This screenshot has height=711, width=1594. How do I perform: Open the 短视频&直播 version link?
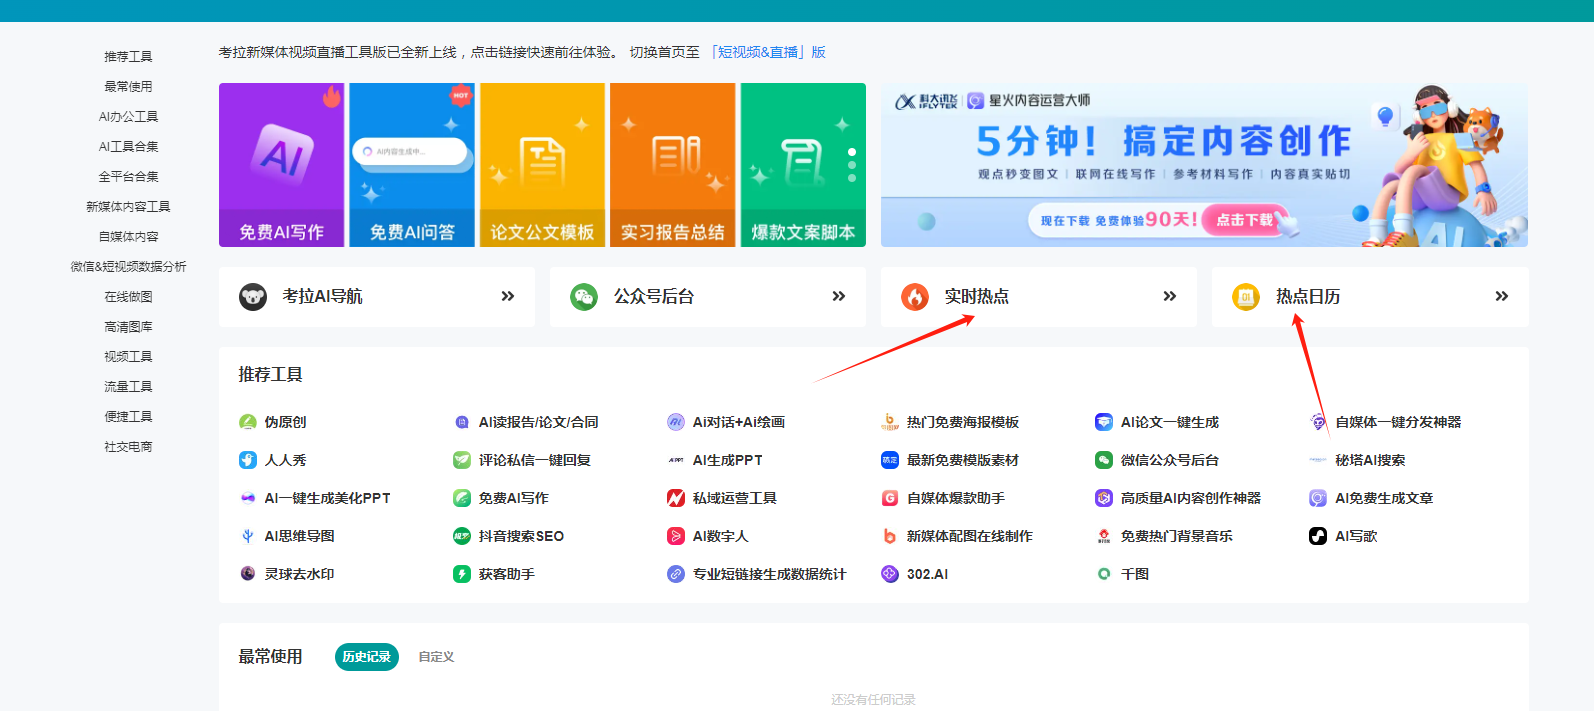click(x=767, y=52)
